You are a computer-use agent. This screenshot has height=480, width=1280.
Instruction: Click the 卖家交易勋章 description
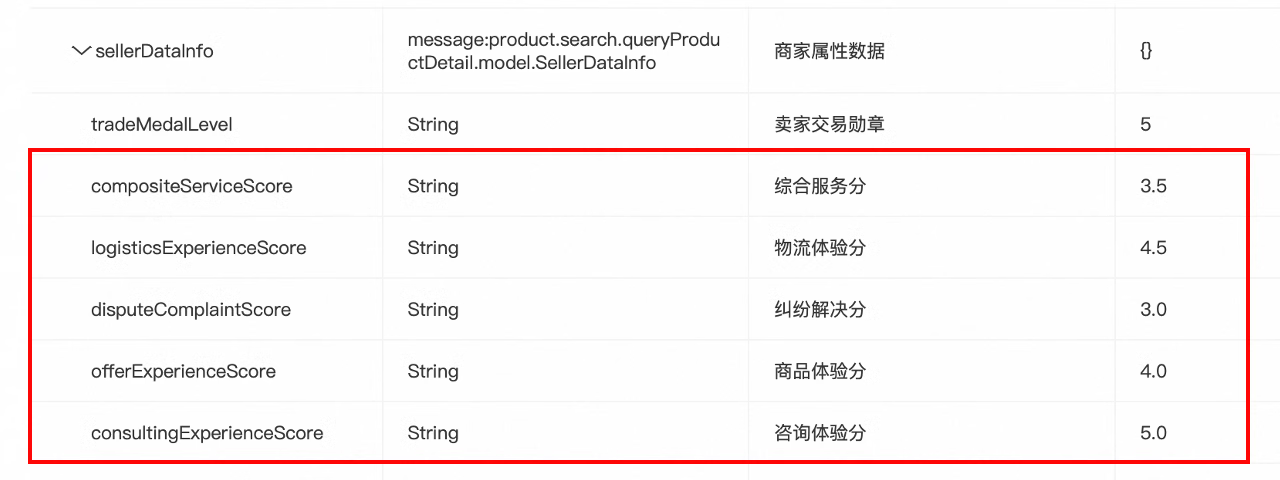coord(829,124)
